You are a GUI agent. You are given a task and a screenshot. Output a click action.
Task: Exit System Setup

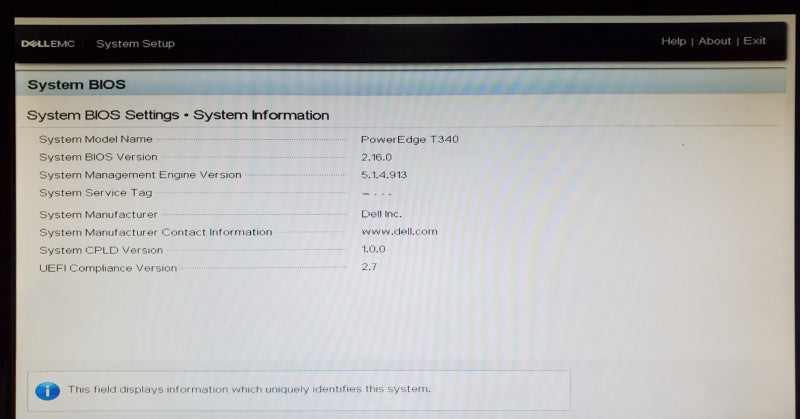coord(755,40)
